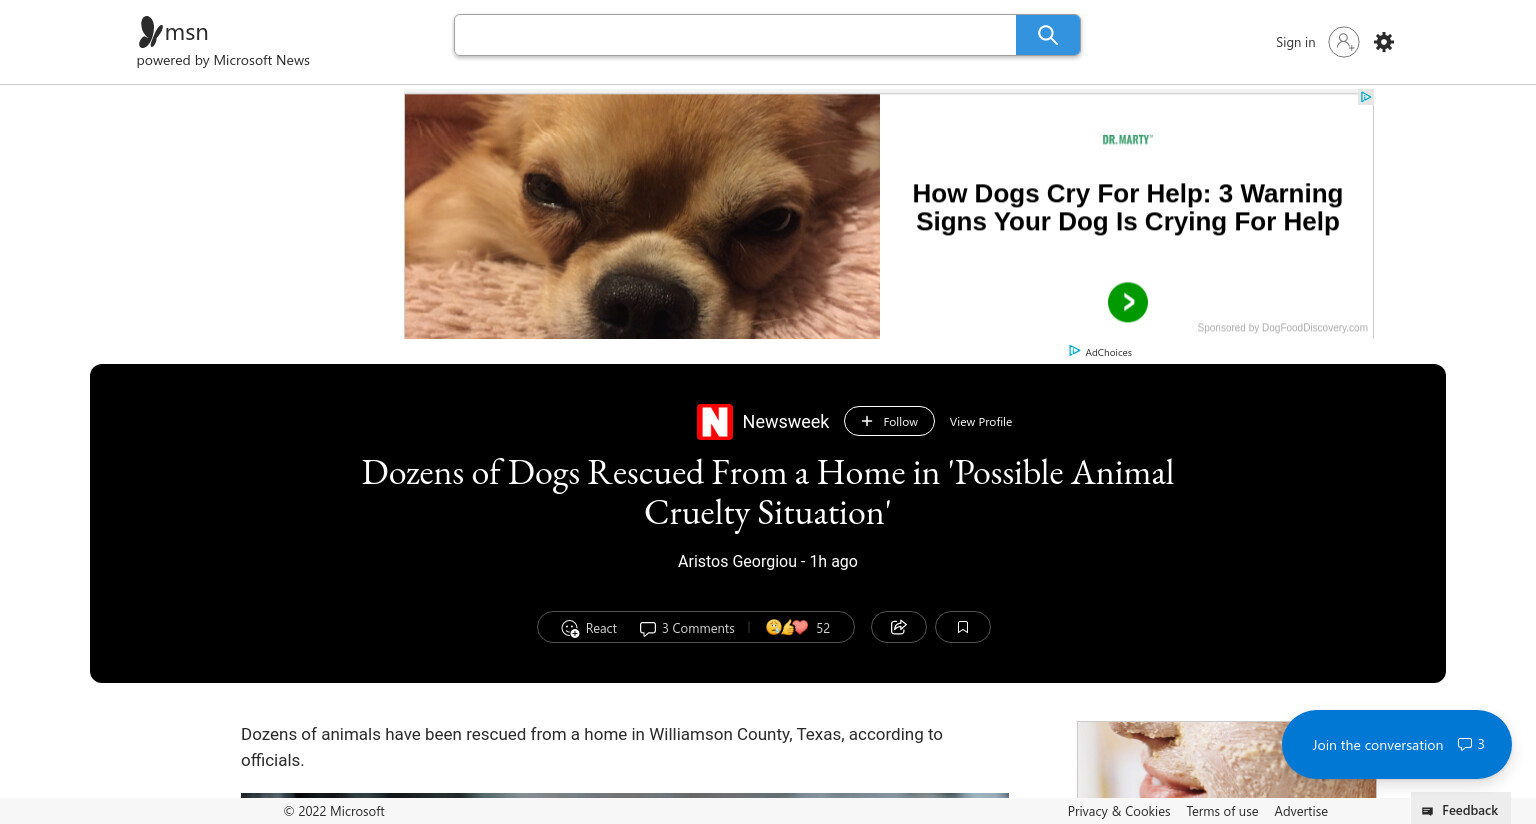Screen dimensions: 1536x824
Task: Open the Privacy & Cookies link
Action: pos(1119,811)
